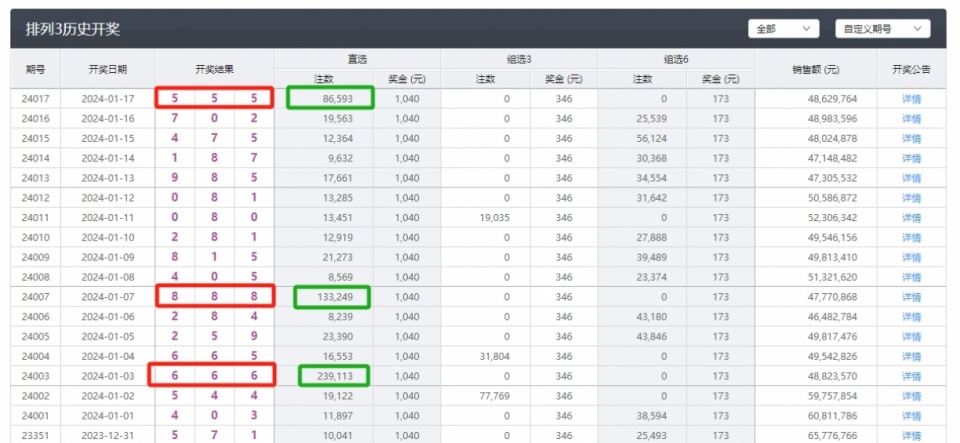Open 详情 link for issue 24011
960x443 pixels.
[911, 218]
